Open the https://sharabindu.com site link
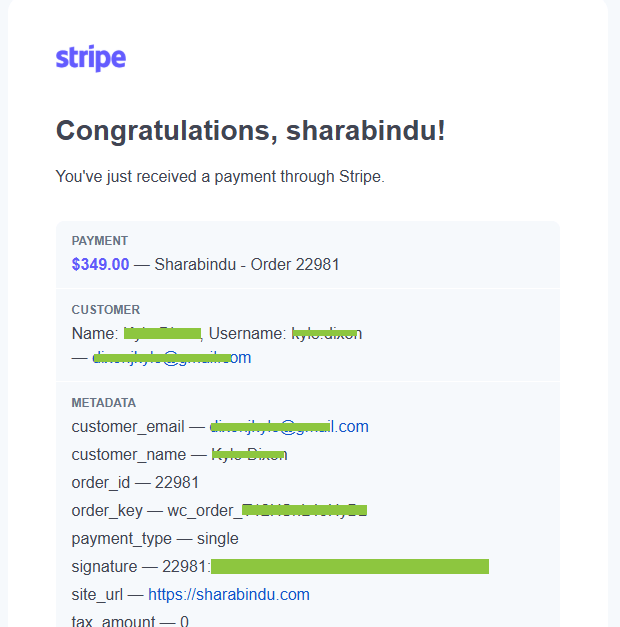This screenshot has height=627, width=620. click(x=229, y=595)
